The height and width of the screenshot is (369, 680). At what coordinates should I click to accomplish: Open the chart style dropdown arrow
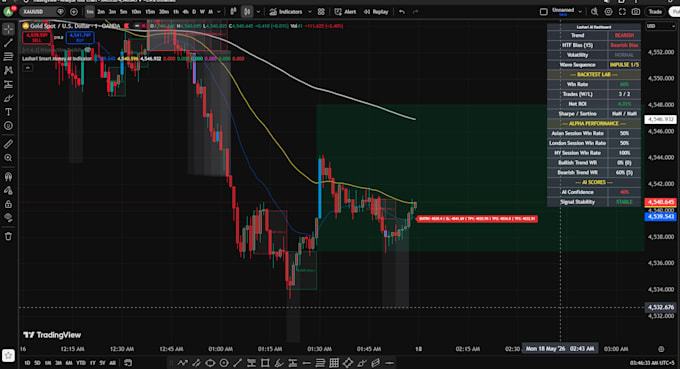click(258, 12)
